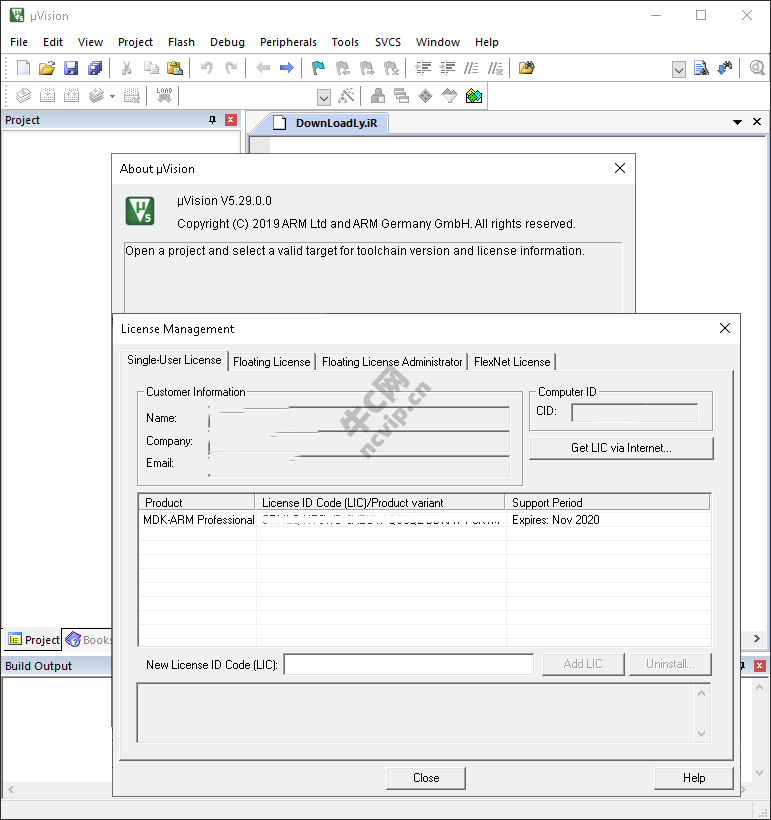Click the Paste clipboard icon
The height and width of the screenshot is (820, 771).
(175, 68)
